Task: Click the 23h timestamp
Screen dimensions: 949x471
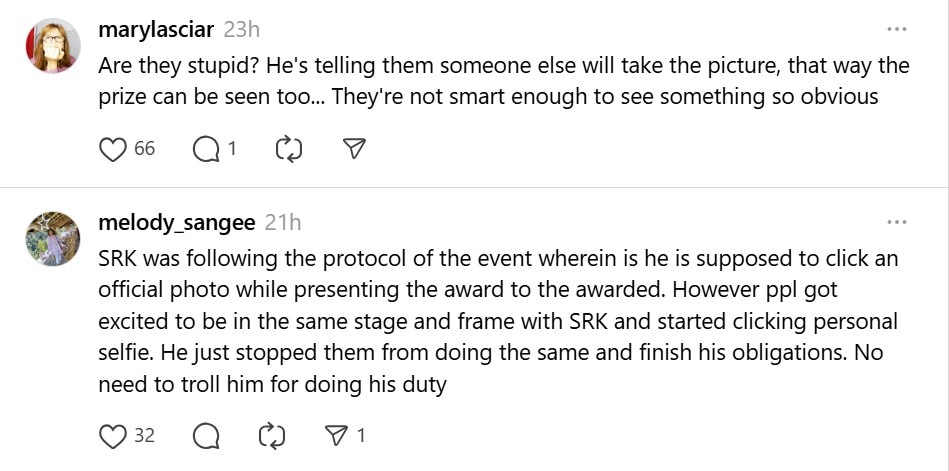Action: click(x=243, y=29)
